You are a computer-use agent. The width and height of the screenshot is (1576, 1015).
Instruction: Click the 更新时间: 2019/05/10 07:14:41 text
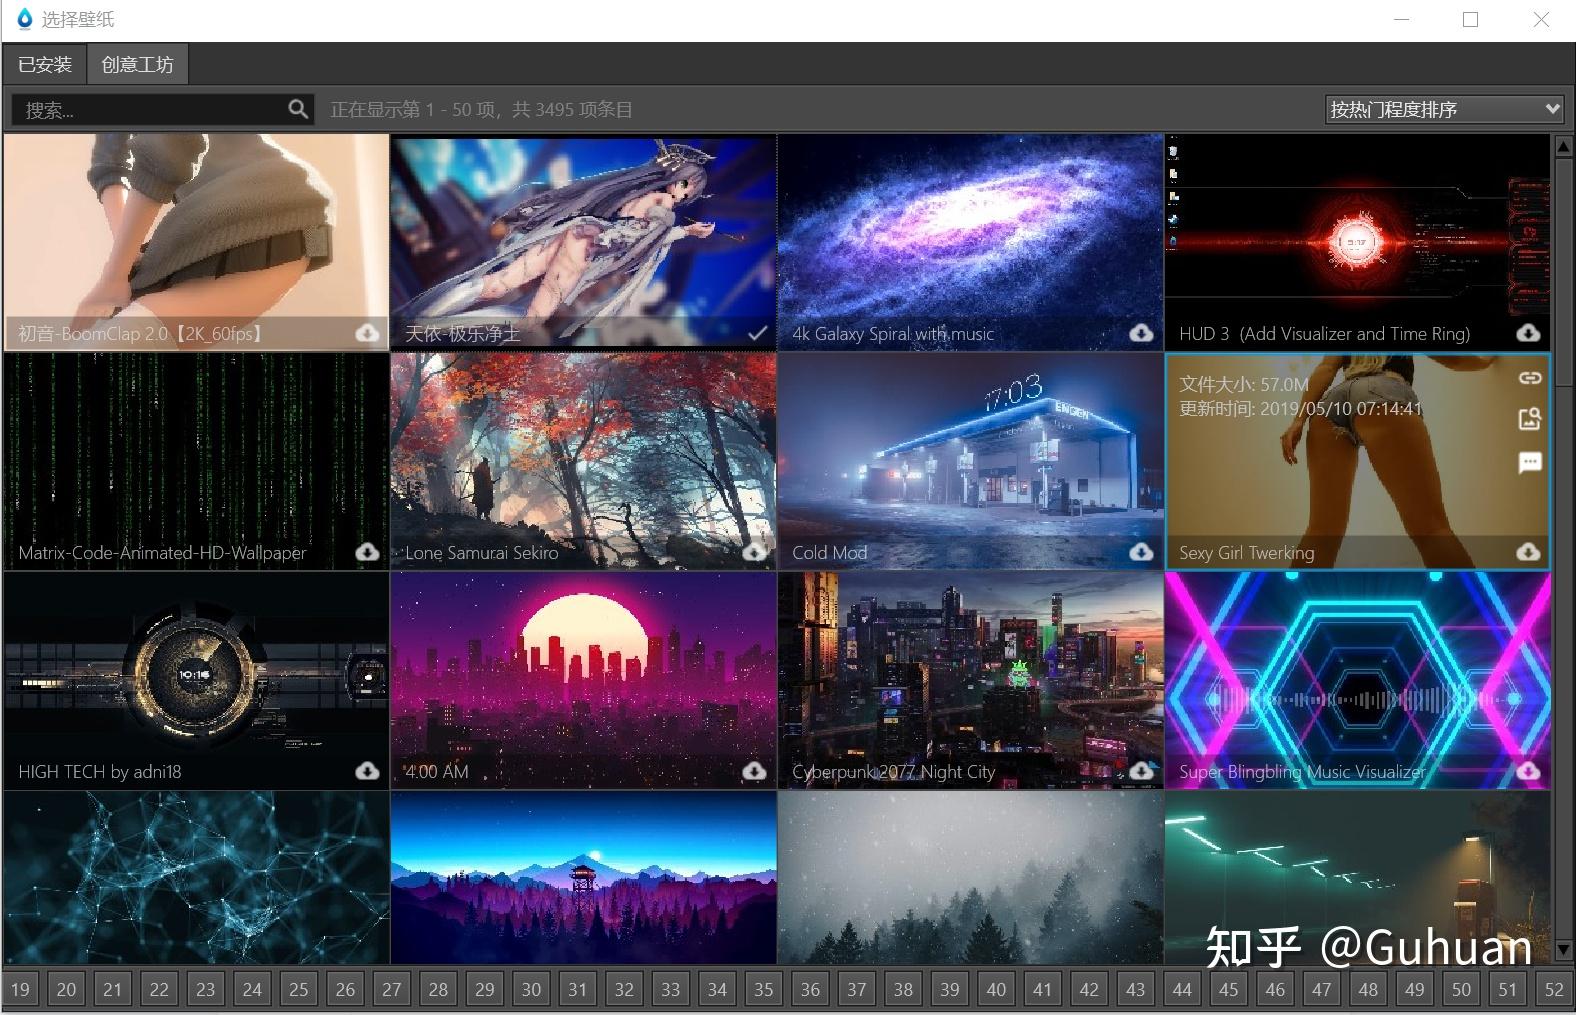(1300, 408)
